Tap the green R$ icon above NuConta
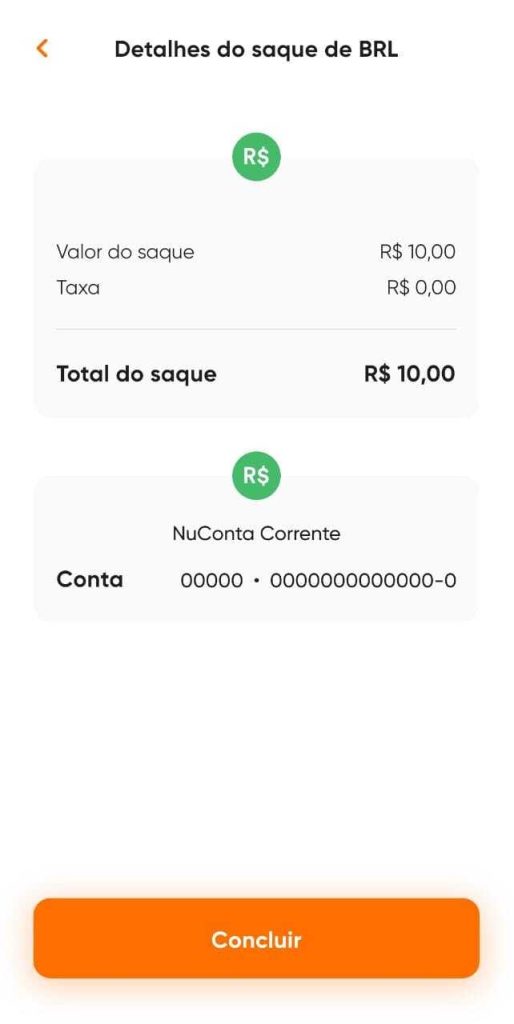This screenshot has height=1024, width=514. tap(256, 476)
